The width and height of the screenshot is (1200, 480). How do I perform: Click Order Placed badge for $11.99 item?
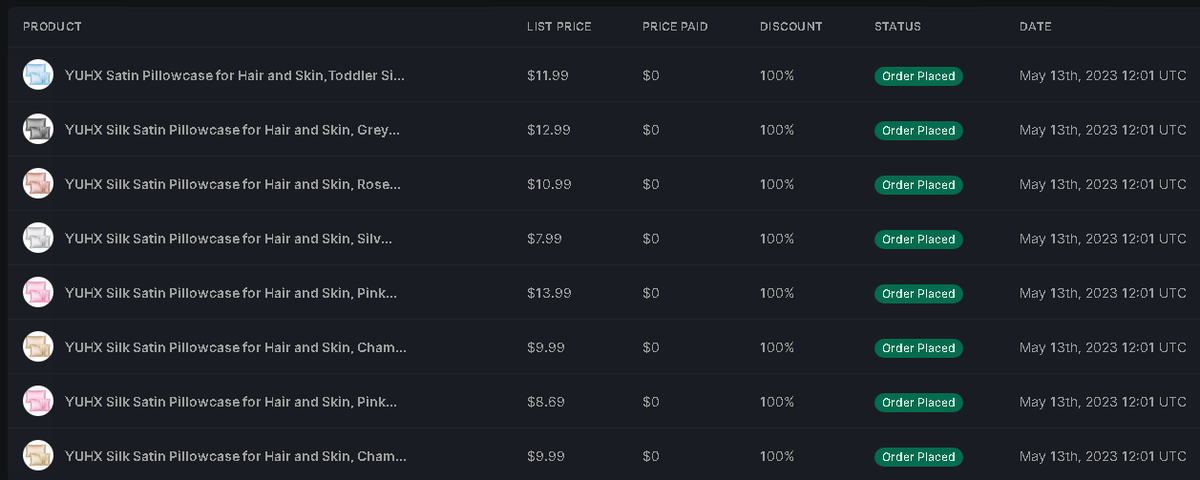coord(918,76)
